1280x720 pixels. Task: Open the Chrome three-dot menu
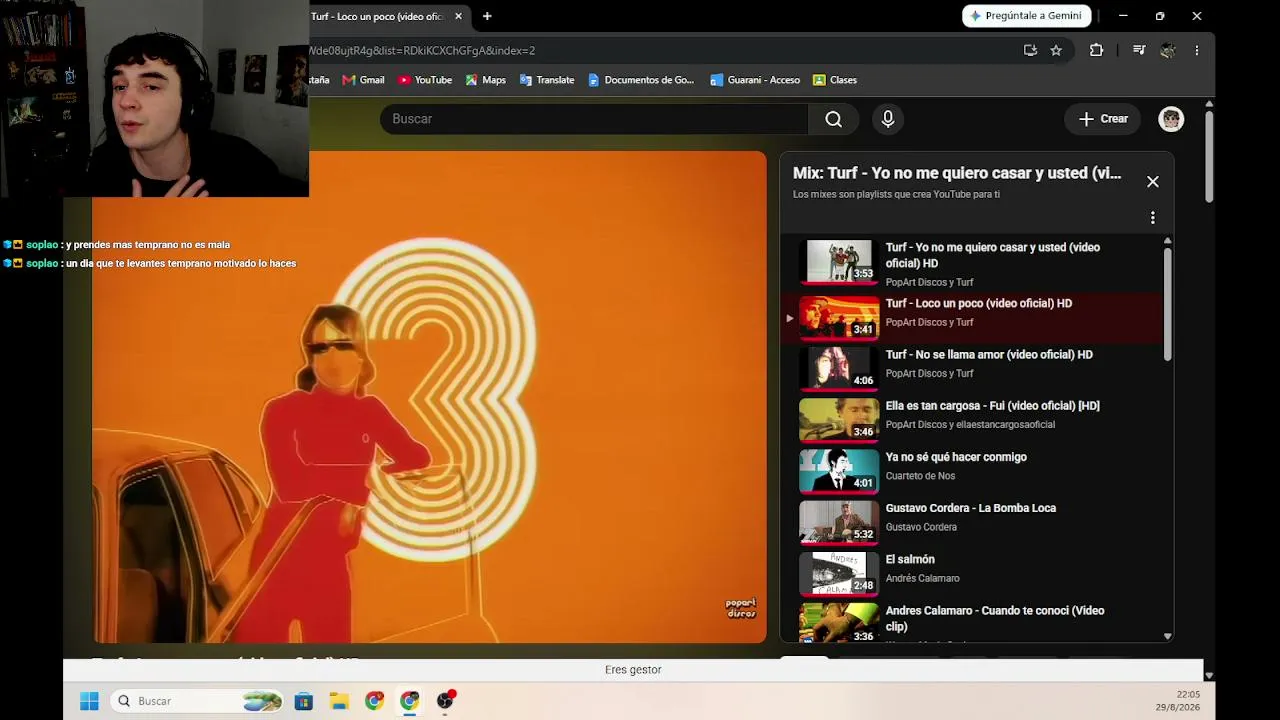[1197, 50]
